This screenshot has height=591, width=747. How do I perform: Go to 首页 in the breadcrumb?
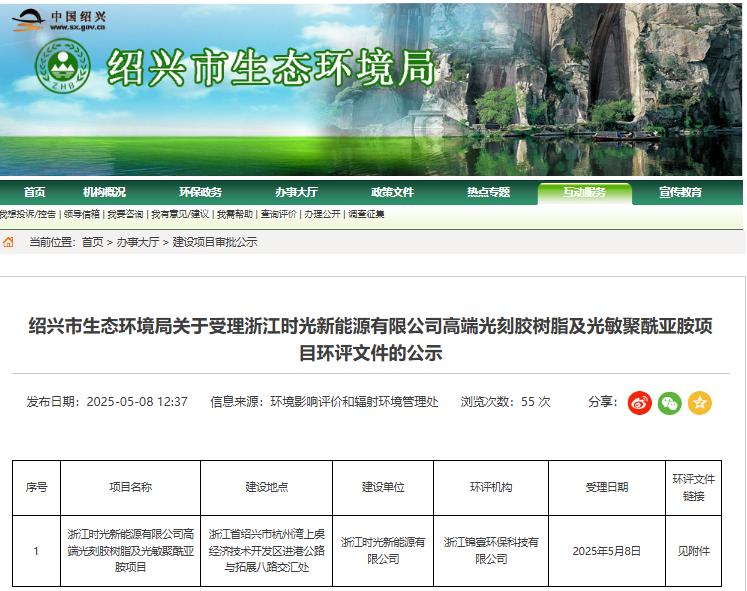[x=92, y=242]
